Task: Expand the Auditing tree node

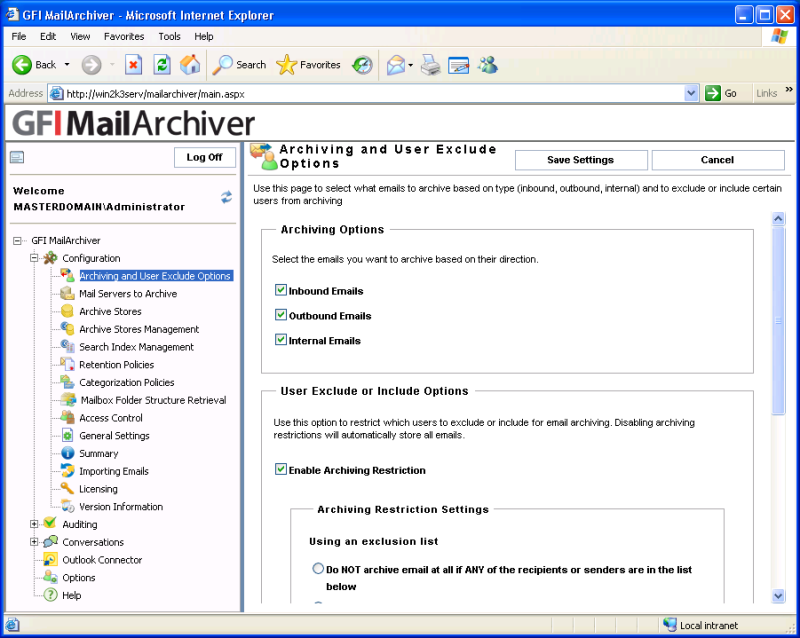Action: (x=34, y=524)
